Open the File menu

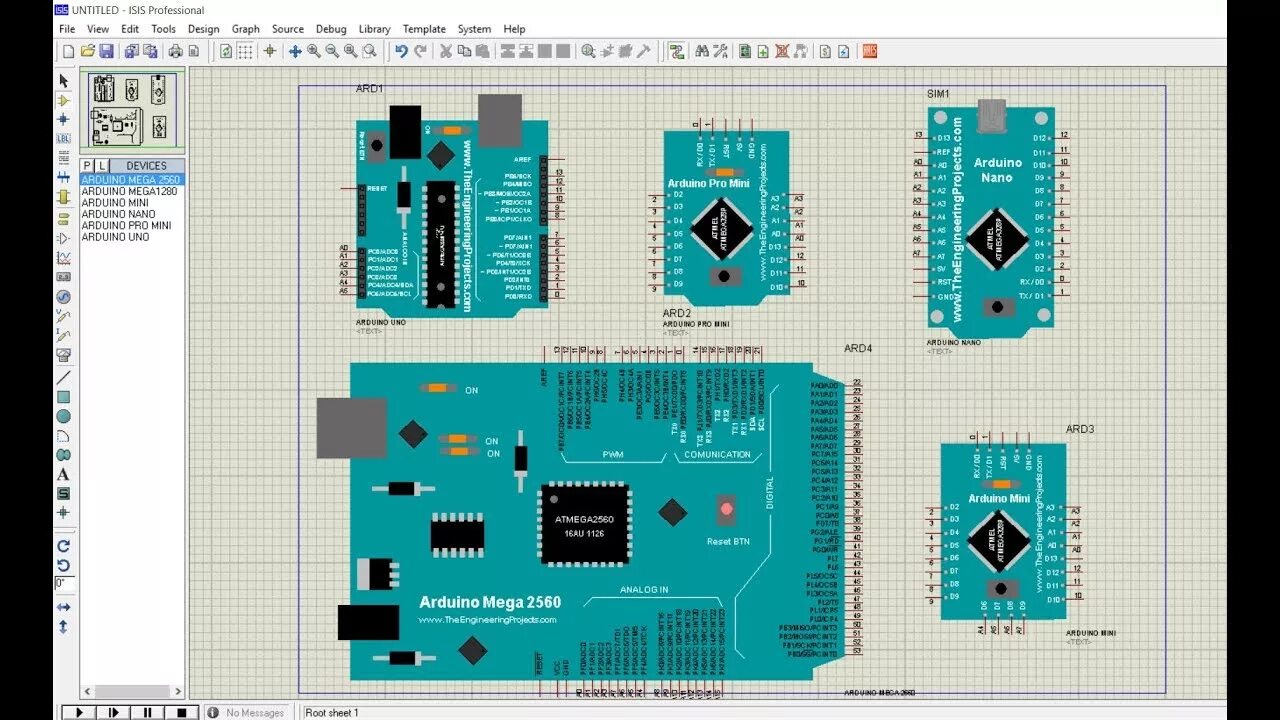(67, 29)
